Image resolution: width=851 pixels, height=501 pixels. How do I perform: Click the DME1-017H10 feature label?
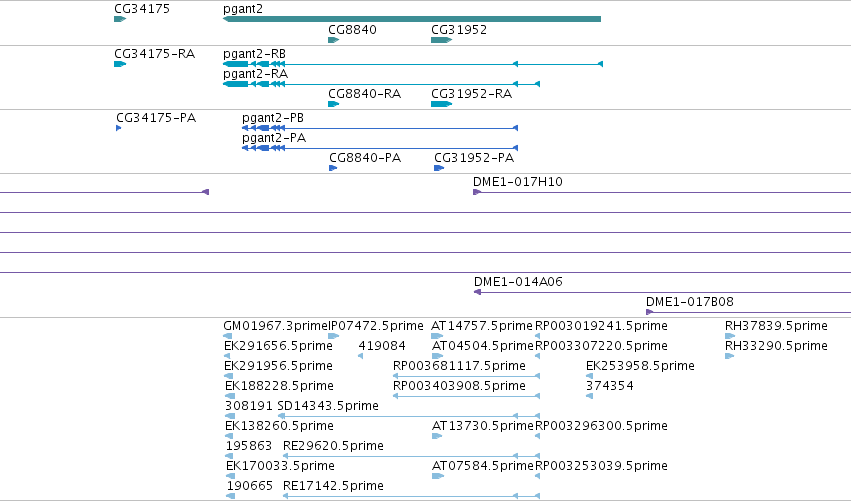(518, 182)
